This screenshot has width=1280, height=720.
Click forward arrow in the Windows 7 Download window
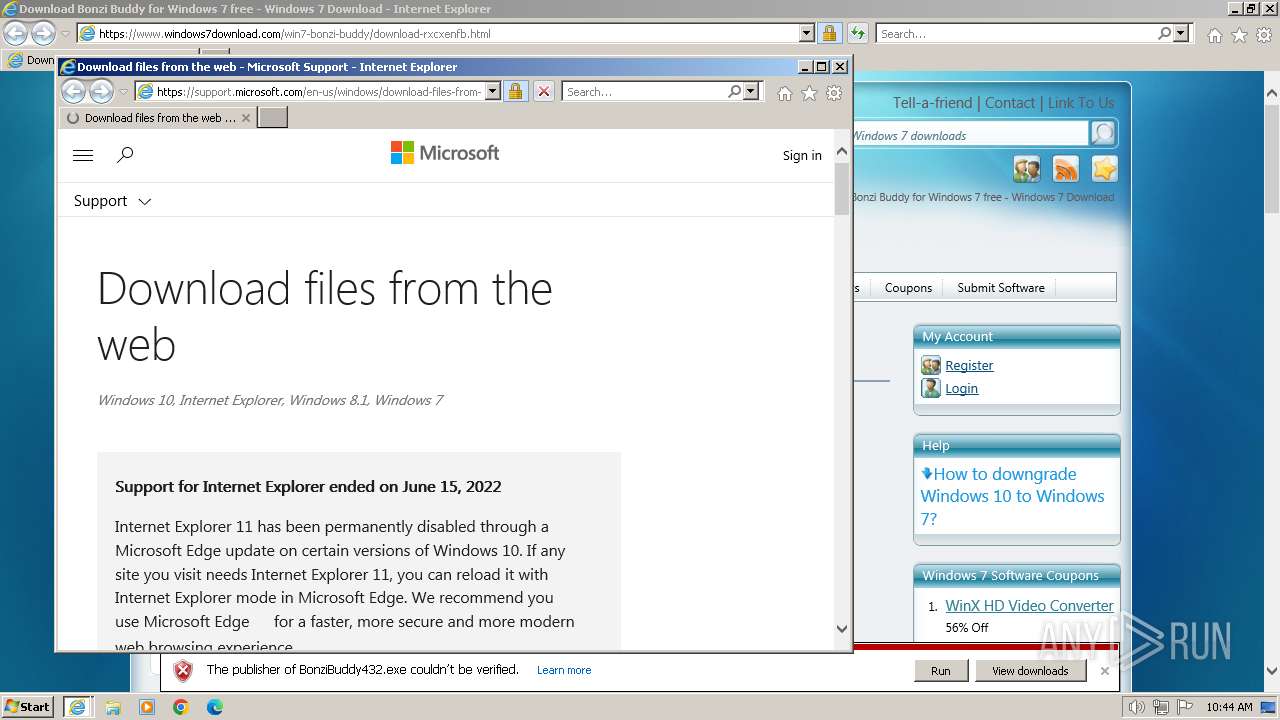(x=43, y=33)
